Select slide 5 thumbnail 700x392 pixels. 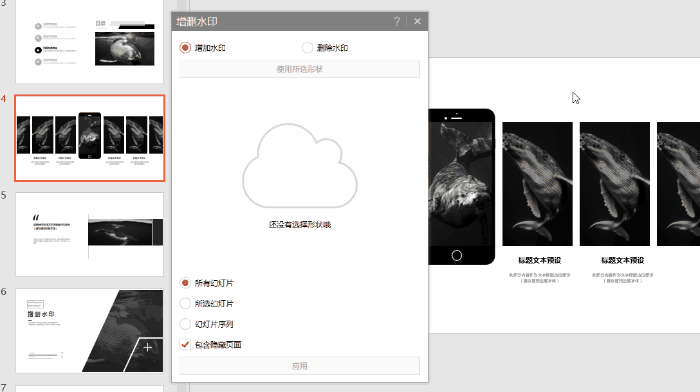(x=89, y=234)
